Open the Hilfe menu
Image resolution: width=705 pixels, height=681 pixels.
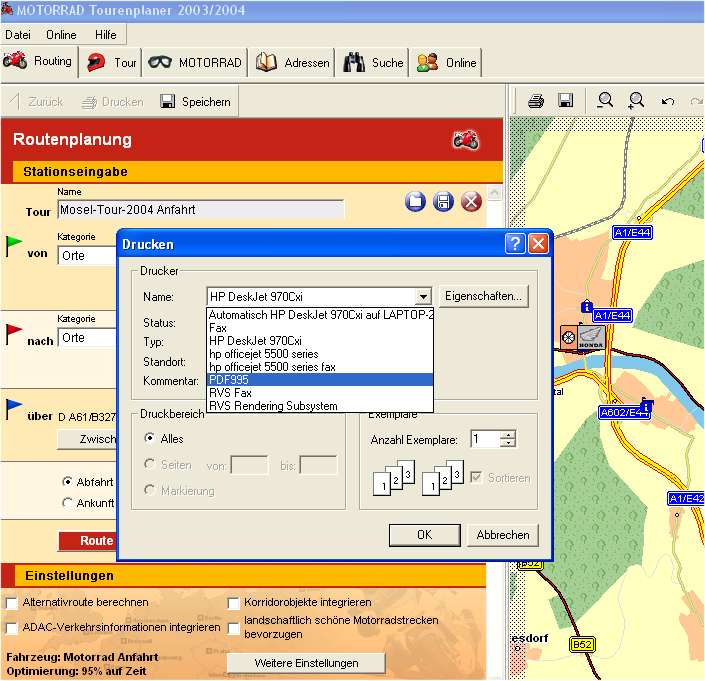106,35
